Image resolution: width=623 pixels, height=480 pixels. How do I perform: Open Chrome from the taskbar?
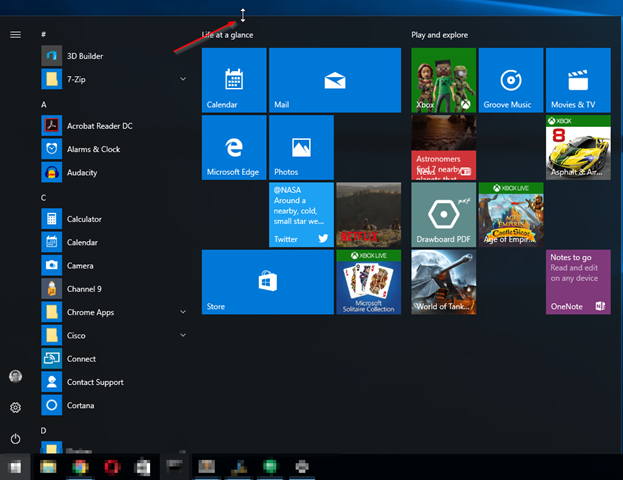[80, 467]
